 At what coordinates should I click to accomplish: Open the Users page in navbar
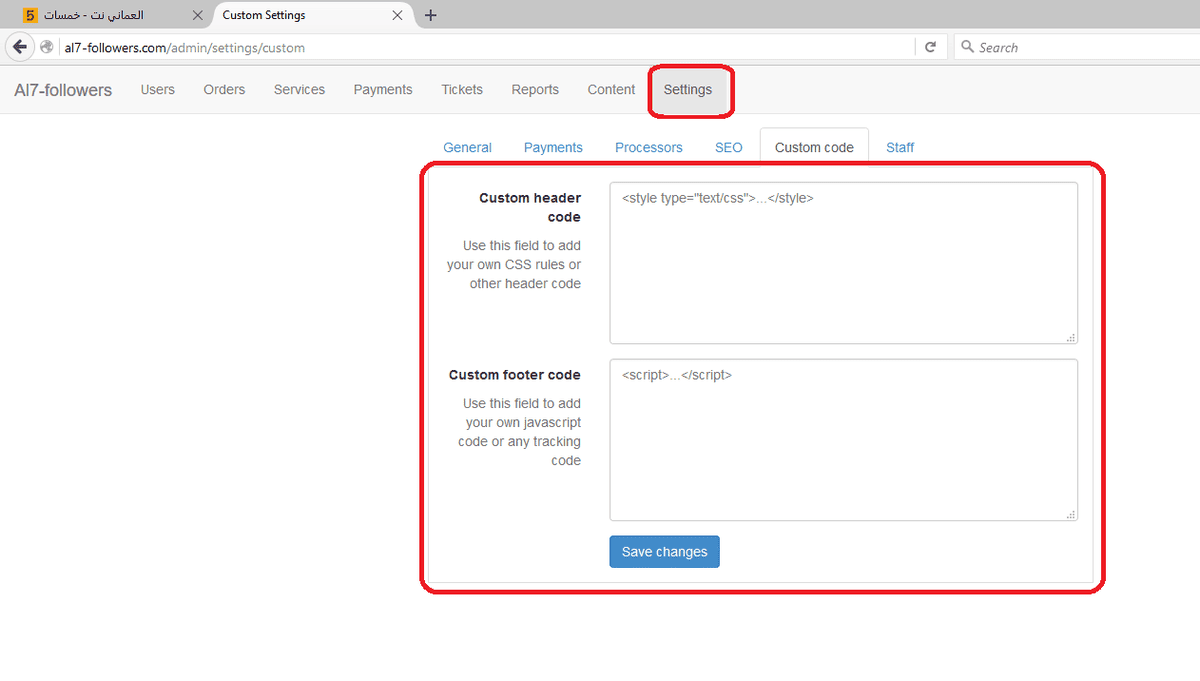158,89
